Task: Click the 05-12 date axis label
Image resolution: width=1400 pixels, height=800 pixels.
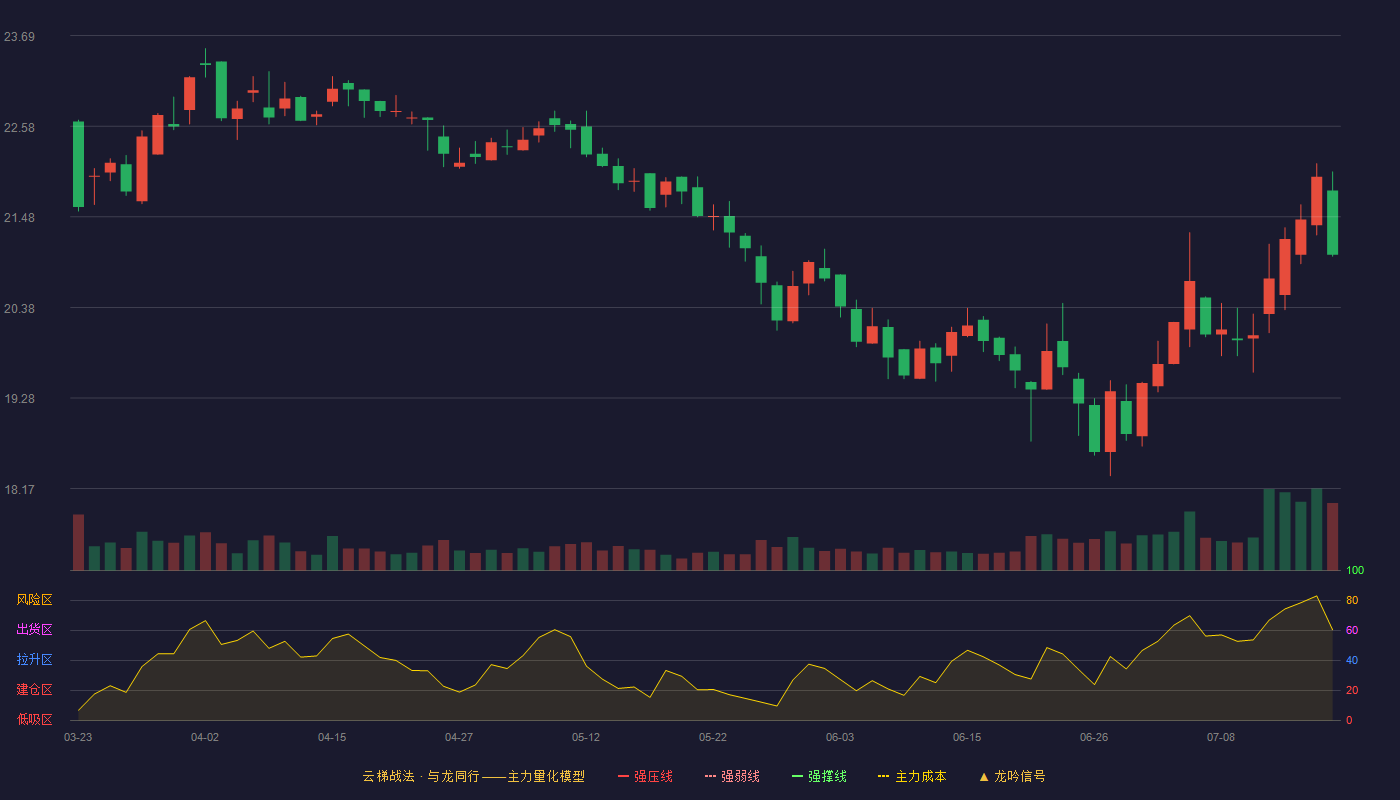Action: [586, 737]
